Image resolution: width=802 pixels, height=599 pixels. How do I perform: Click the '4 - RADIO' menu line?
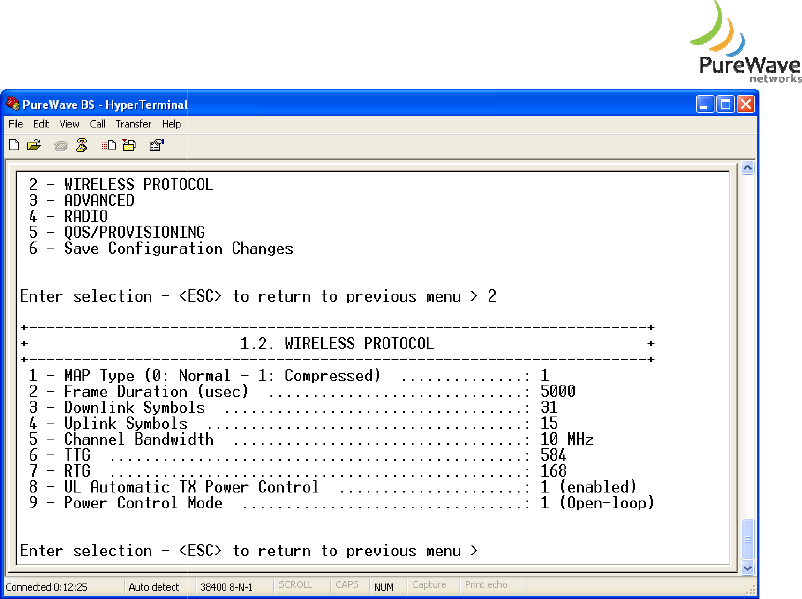point(68,216)
